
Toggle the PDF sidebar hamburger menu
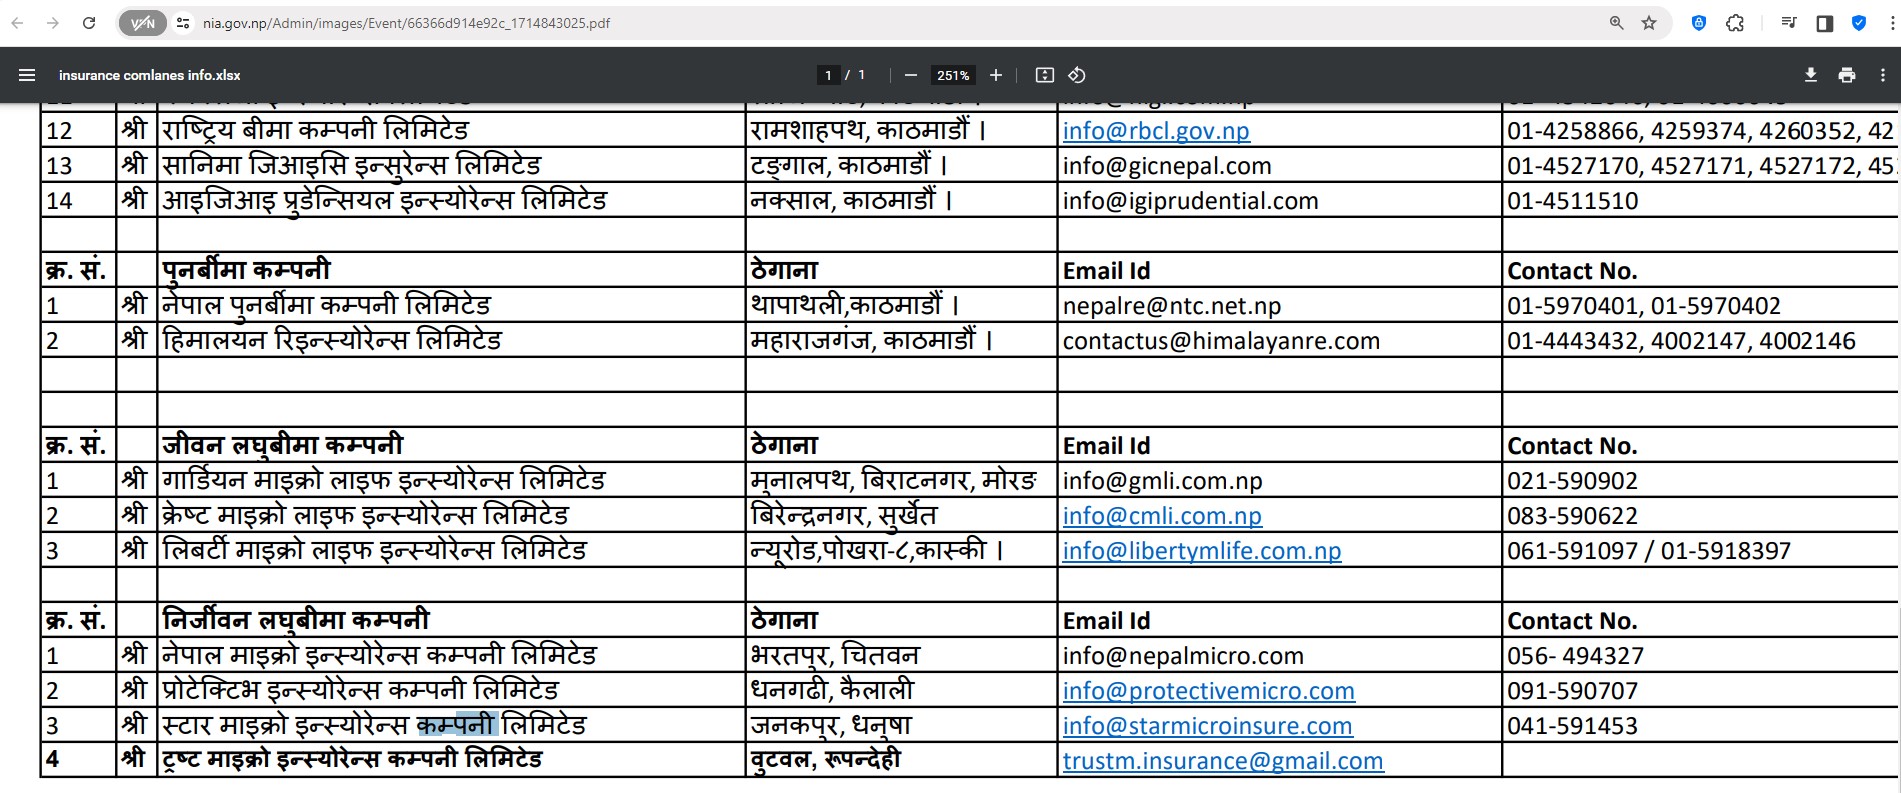coord(27,75)
